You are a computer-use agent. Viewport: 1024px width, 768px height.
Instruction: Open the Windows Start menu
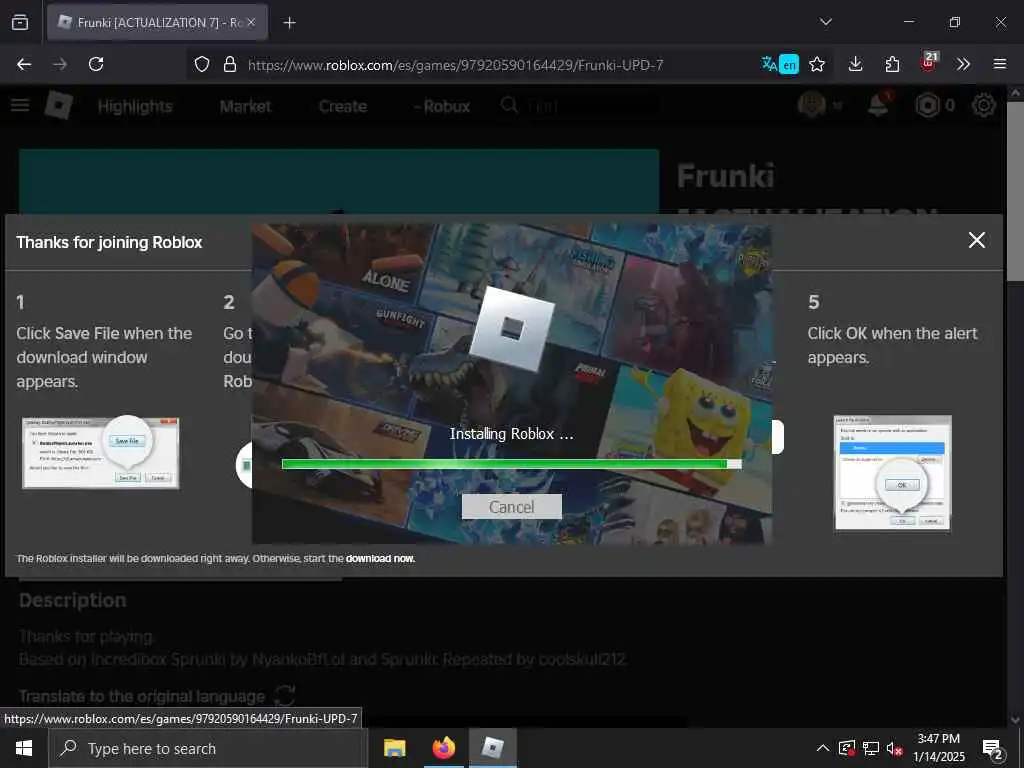[24, 748]
